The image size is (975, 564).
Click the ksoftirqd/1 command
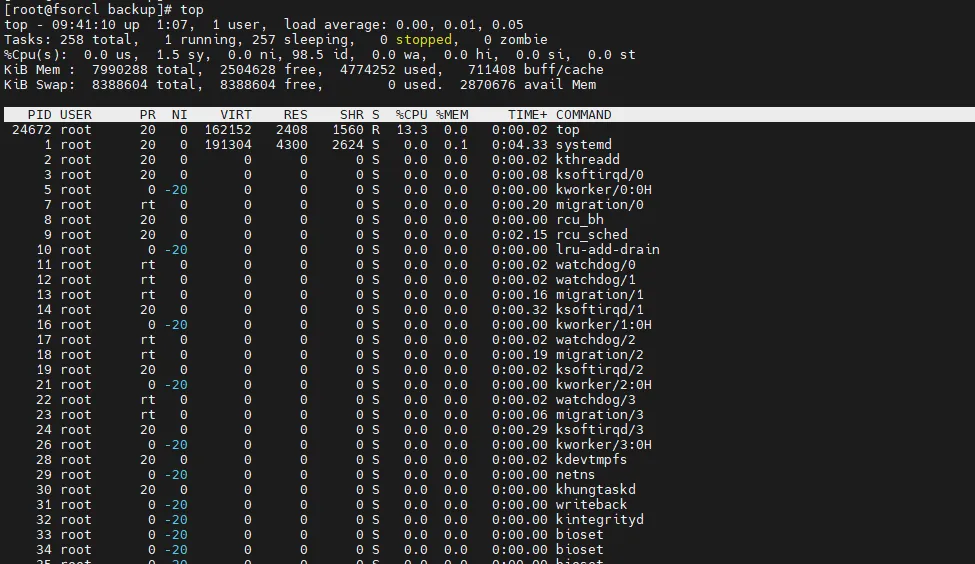599,310
